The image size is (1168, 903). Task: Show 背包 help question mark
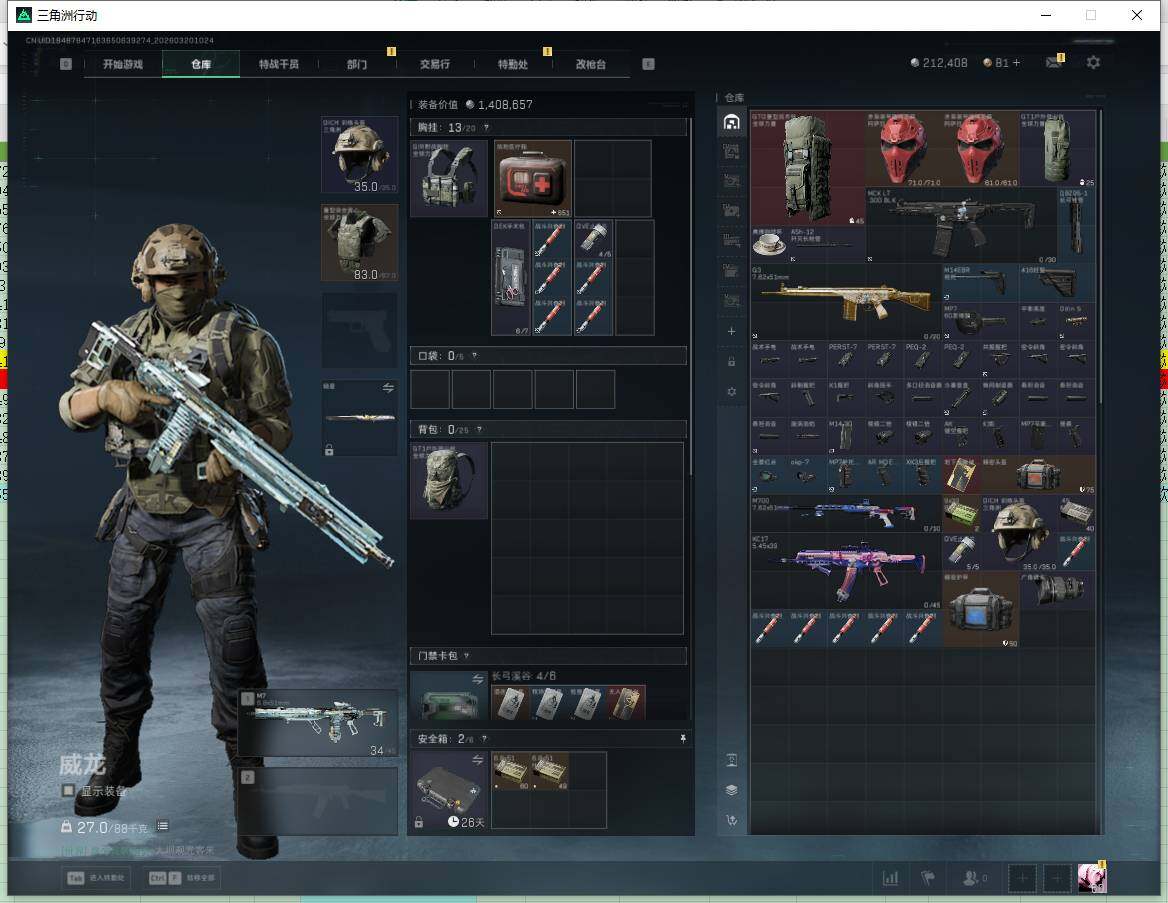pos(479,430)
